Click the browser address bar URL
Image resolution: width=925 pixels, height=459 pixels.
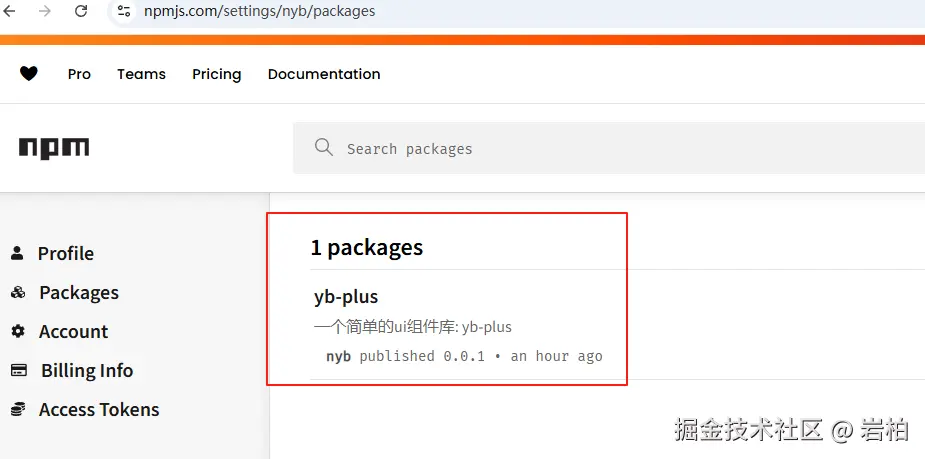(260, 11)
